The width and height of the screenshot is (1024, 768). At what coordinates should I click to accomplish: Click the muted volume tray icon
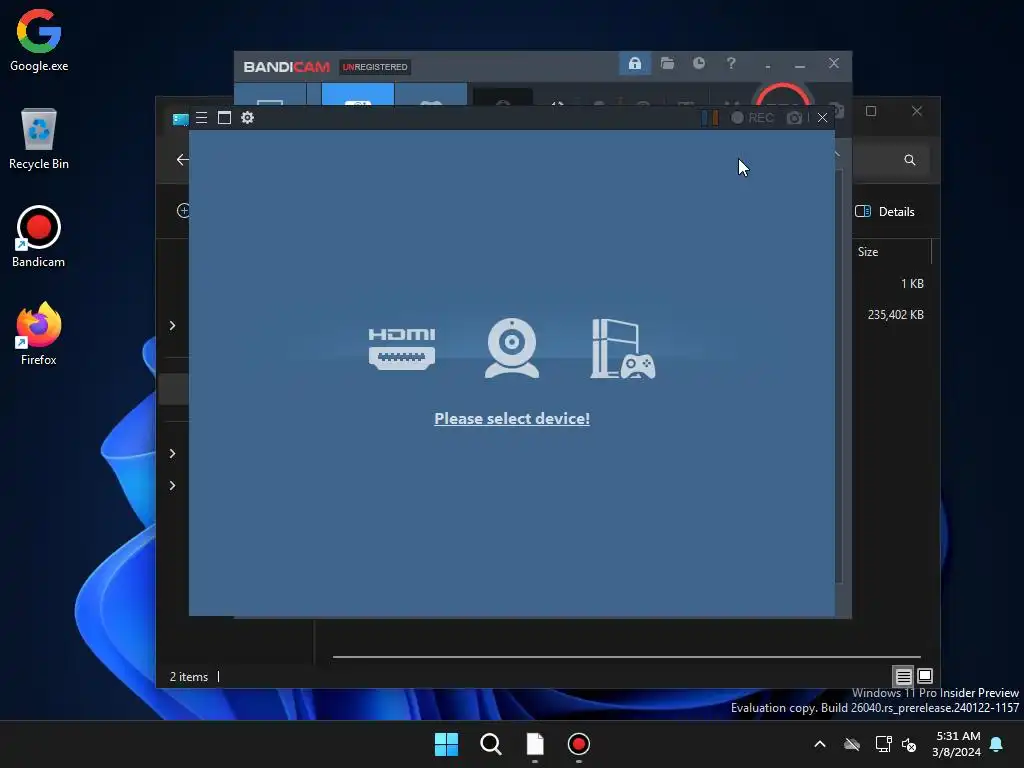click(909, 744)
